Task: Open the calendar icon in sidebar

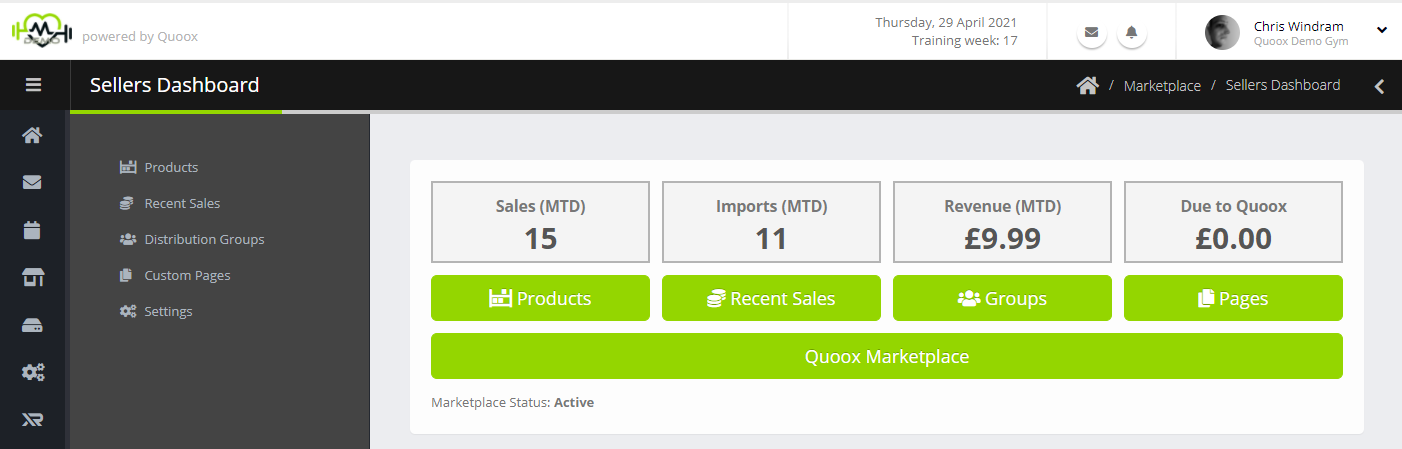Action: [33, 230]
